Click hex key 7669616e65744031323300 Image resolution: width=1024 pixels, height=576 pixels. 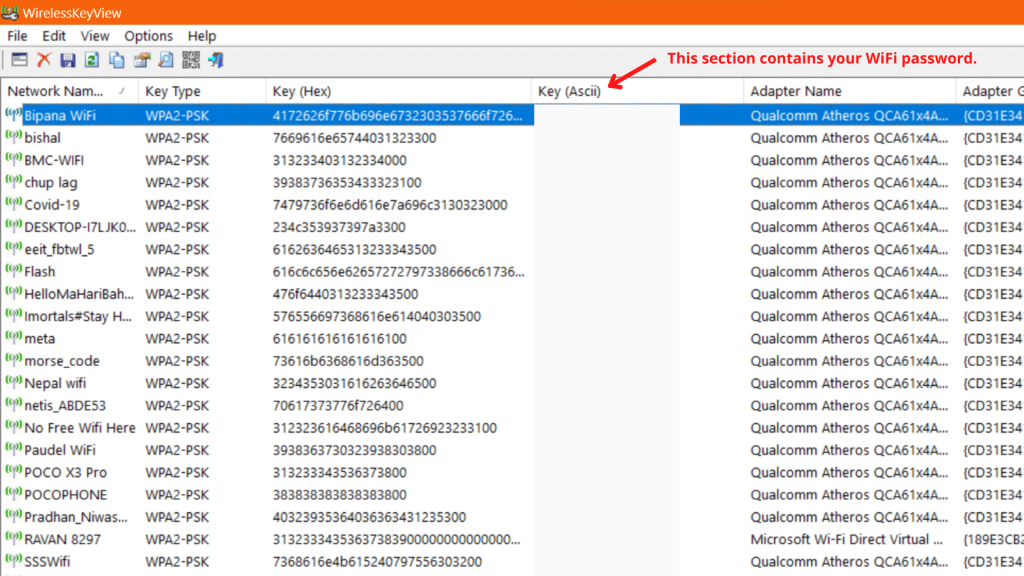355,138
